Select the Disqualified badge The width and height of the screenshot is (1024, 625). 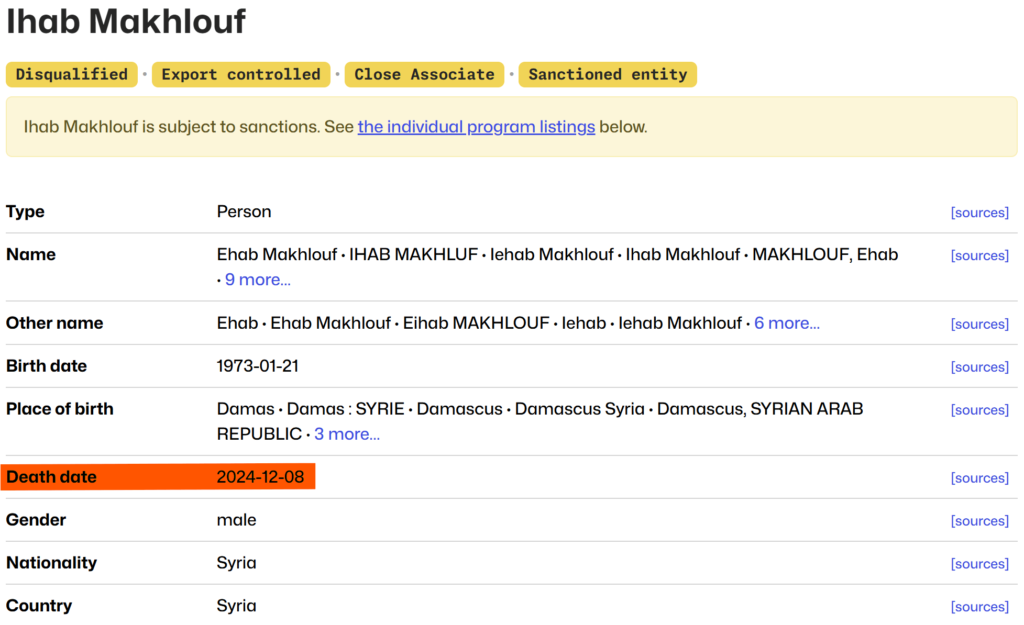coord(71,74)
